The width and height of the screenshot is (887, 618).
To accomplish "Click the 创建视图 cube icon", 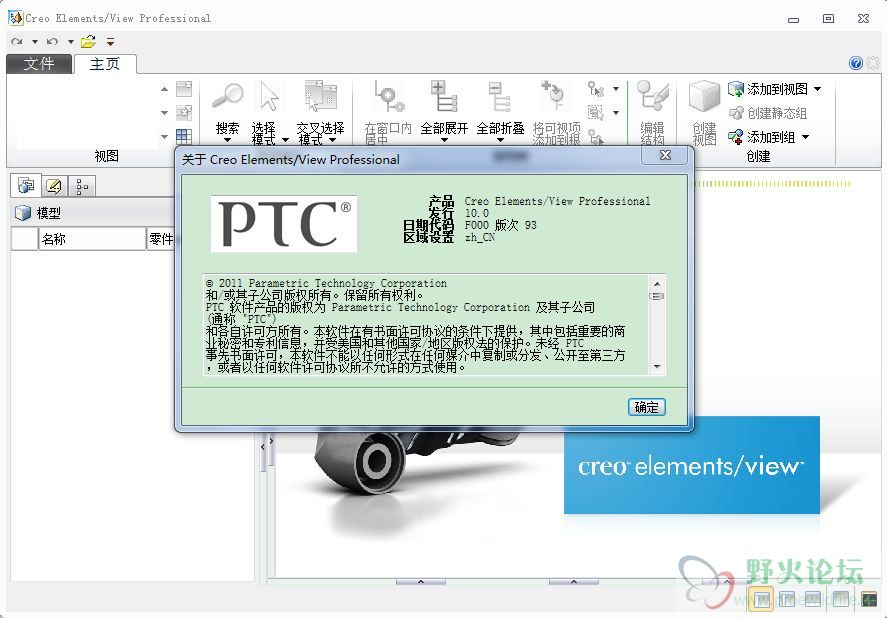I will [704, 96].
